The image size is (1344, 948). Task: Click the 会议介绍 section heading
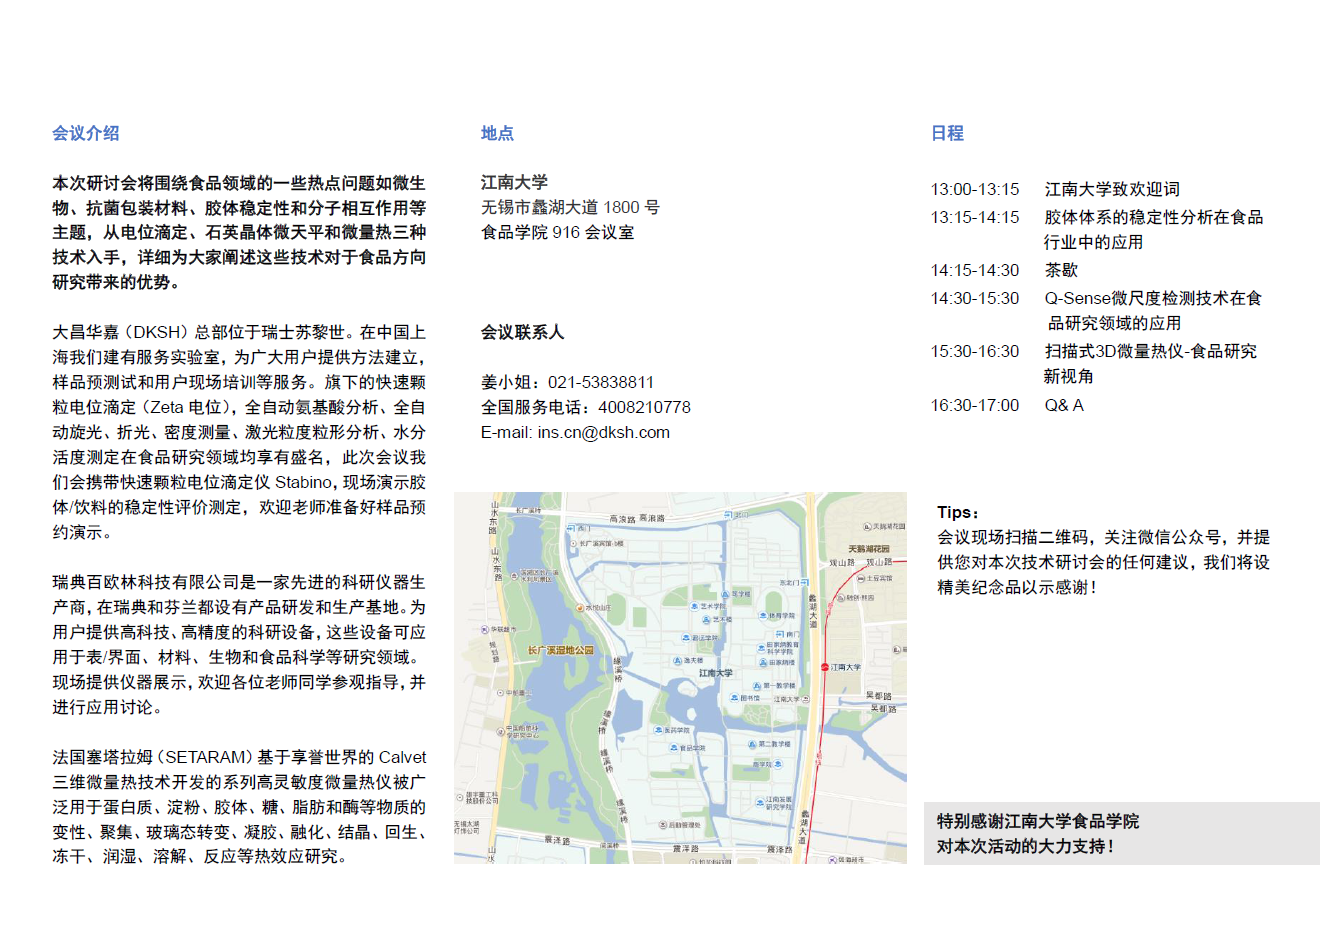86,133
